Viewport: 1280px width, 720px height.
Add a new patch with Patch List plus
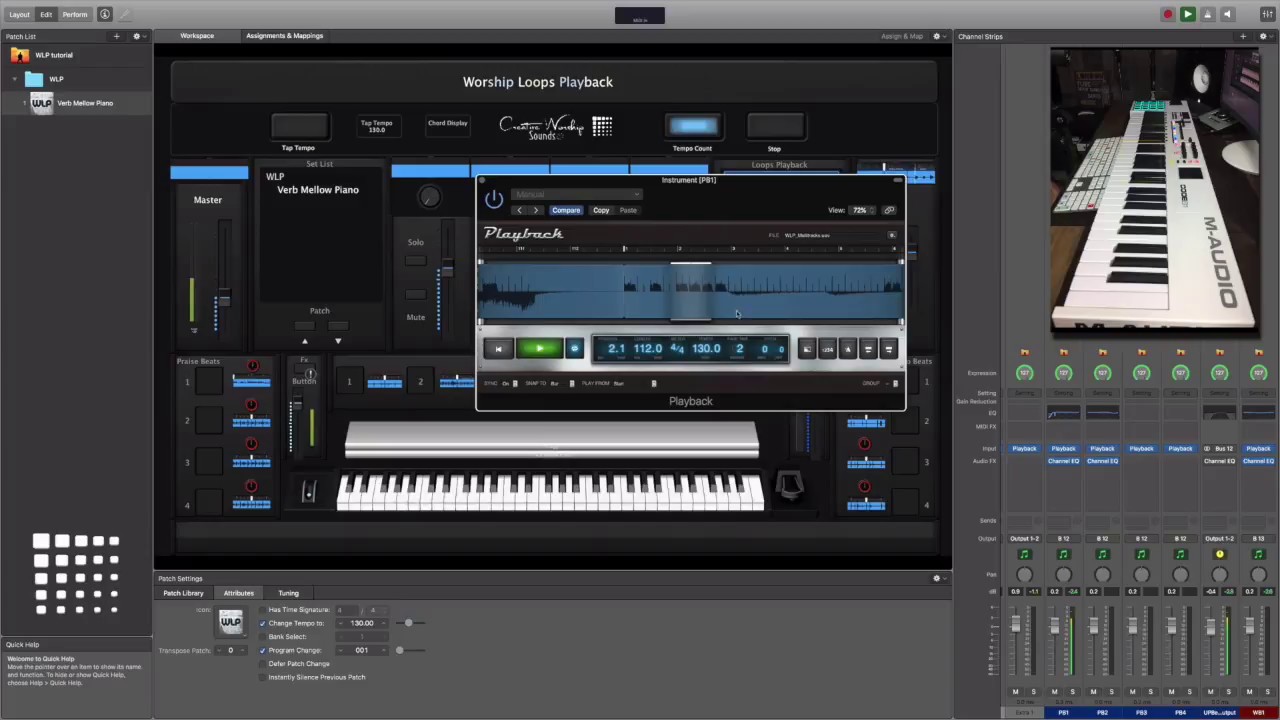116,36
